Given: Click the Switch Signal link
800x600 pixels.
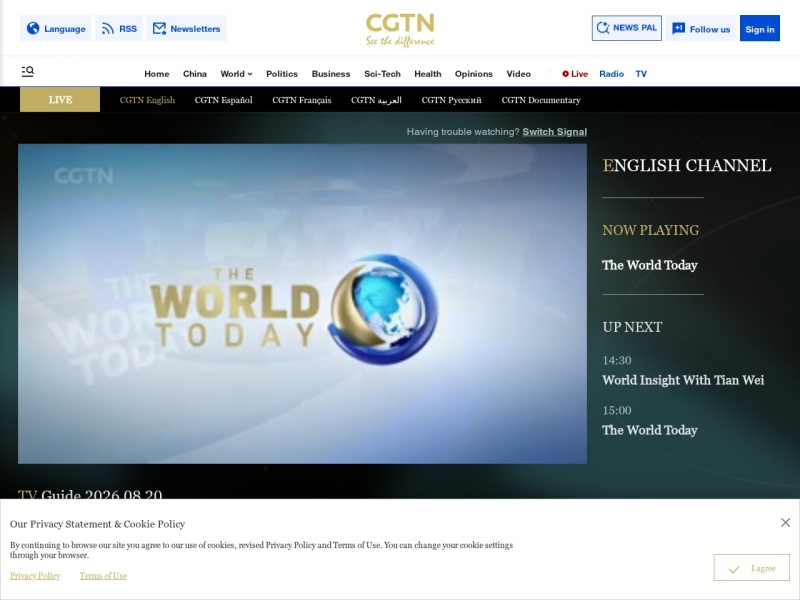Looking at the screenshot, I should click(555, 132).
